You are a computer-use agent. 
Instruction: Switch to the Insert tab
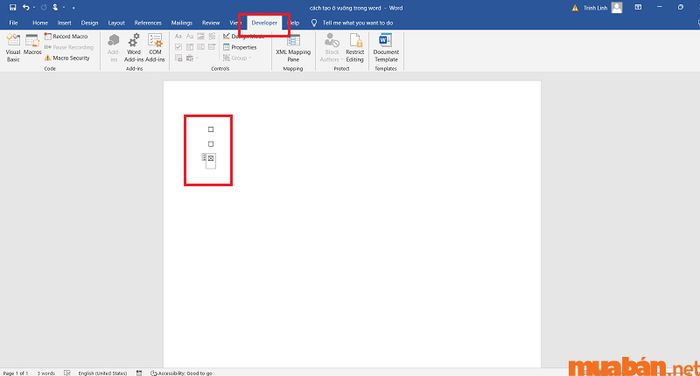tap(64, 22)
